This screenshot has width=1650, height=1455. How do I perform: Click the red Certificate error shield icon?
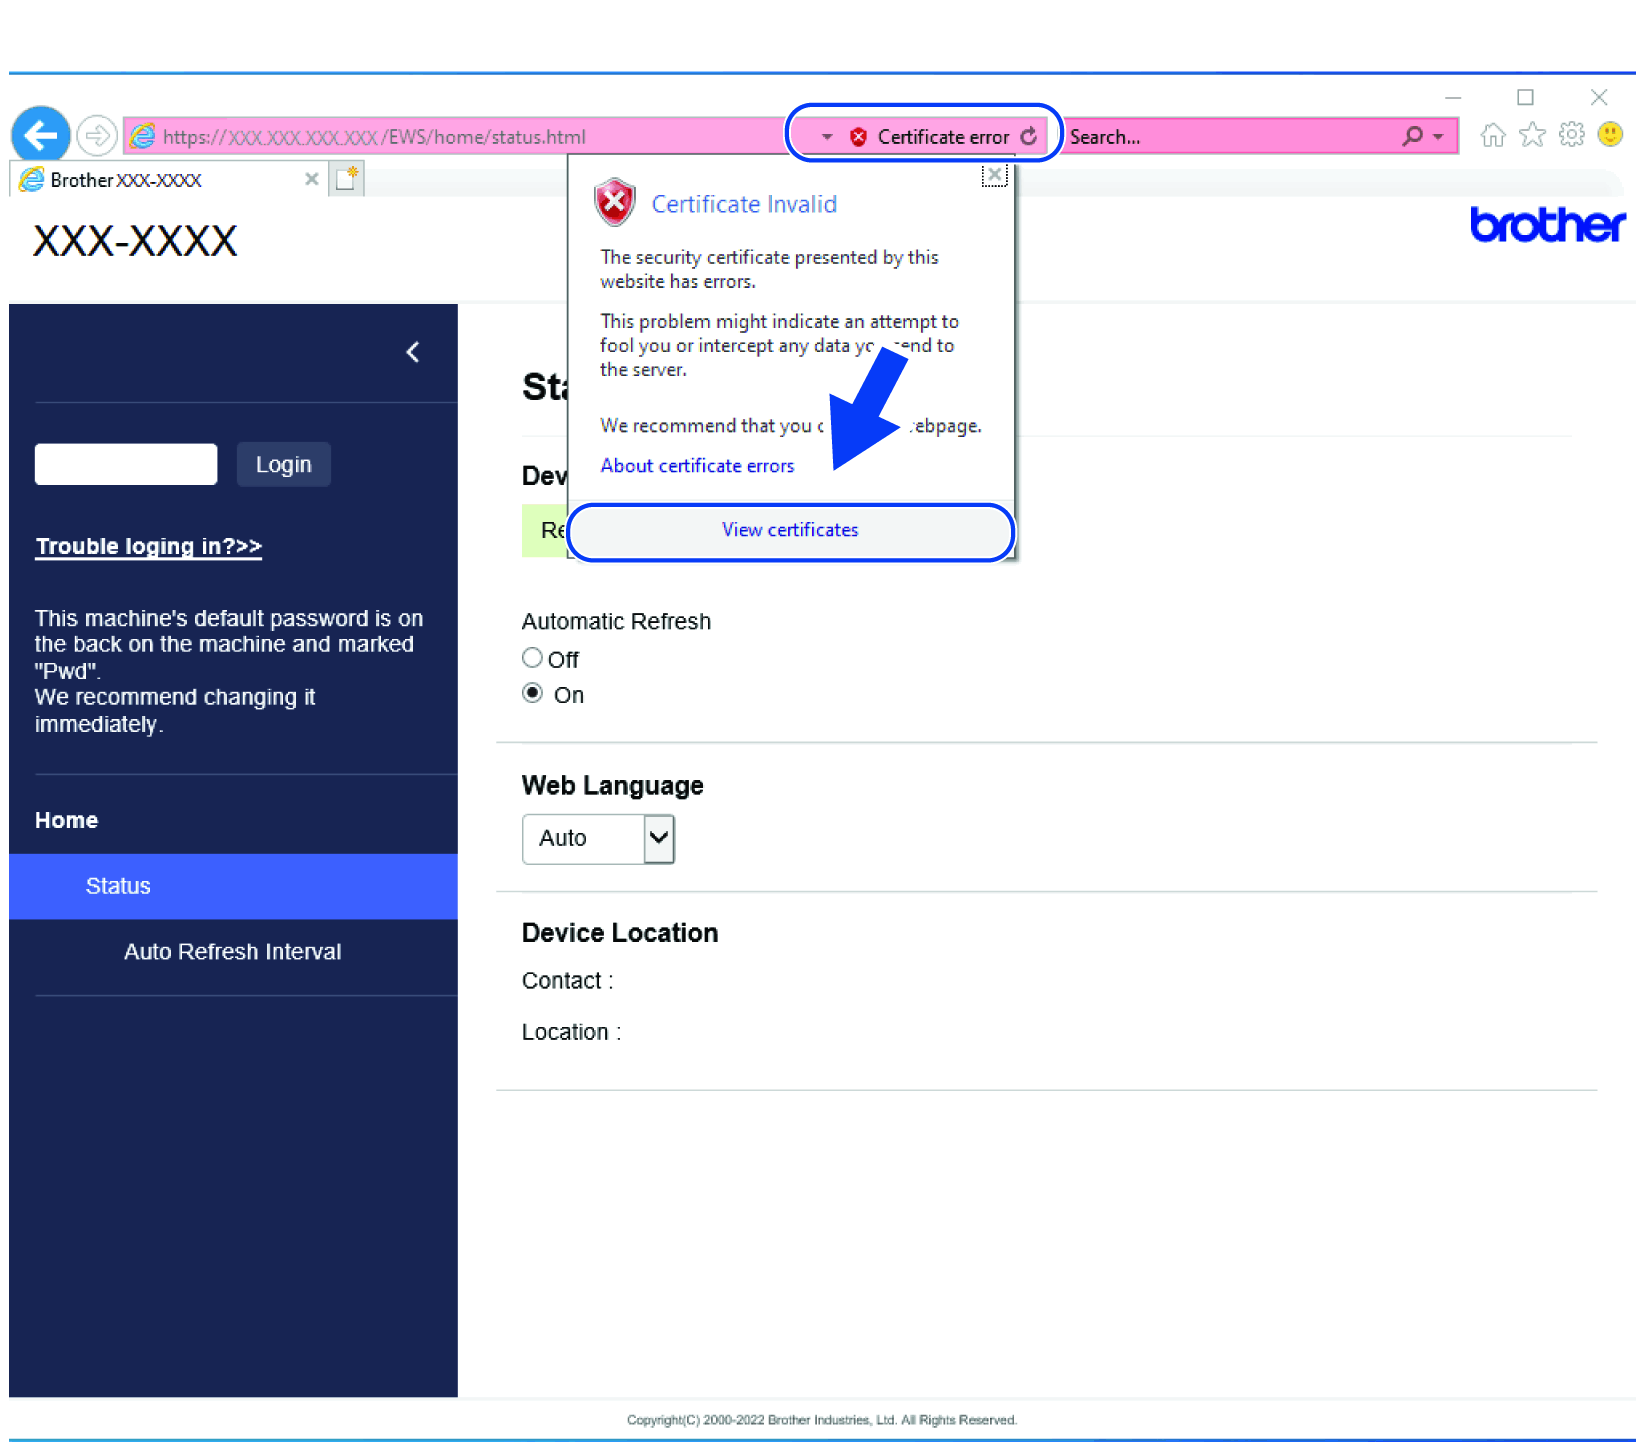coord(858,137)
